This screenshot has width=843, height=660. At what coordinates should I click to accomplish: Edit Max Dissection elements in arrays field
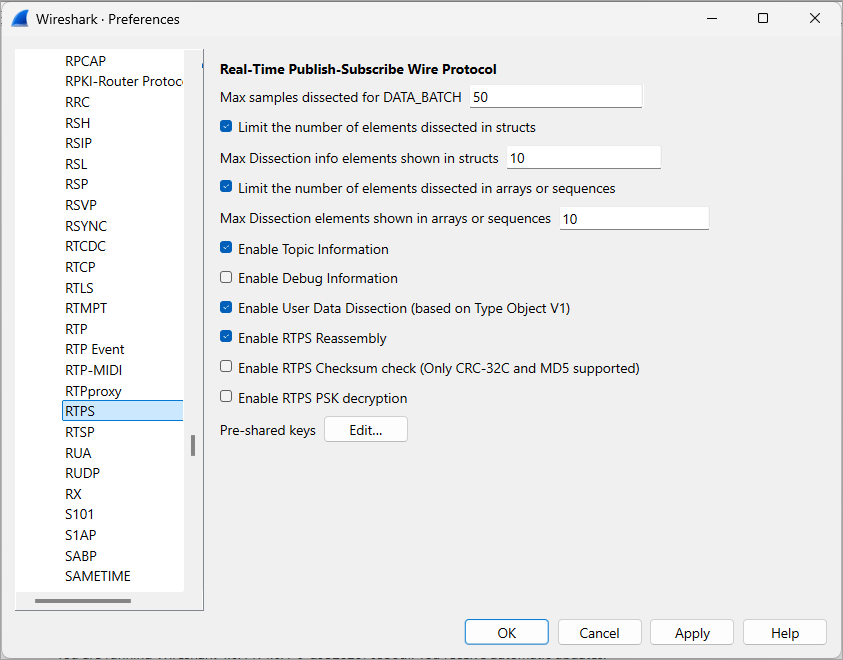(x=634, y=219)
